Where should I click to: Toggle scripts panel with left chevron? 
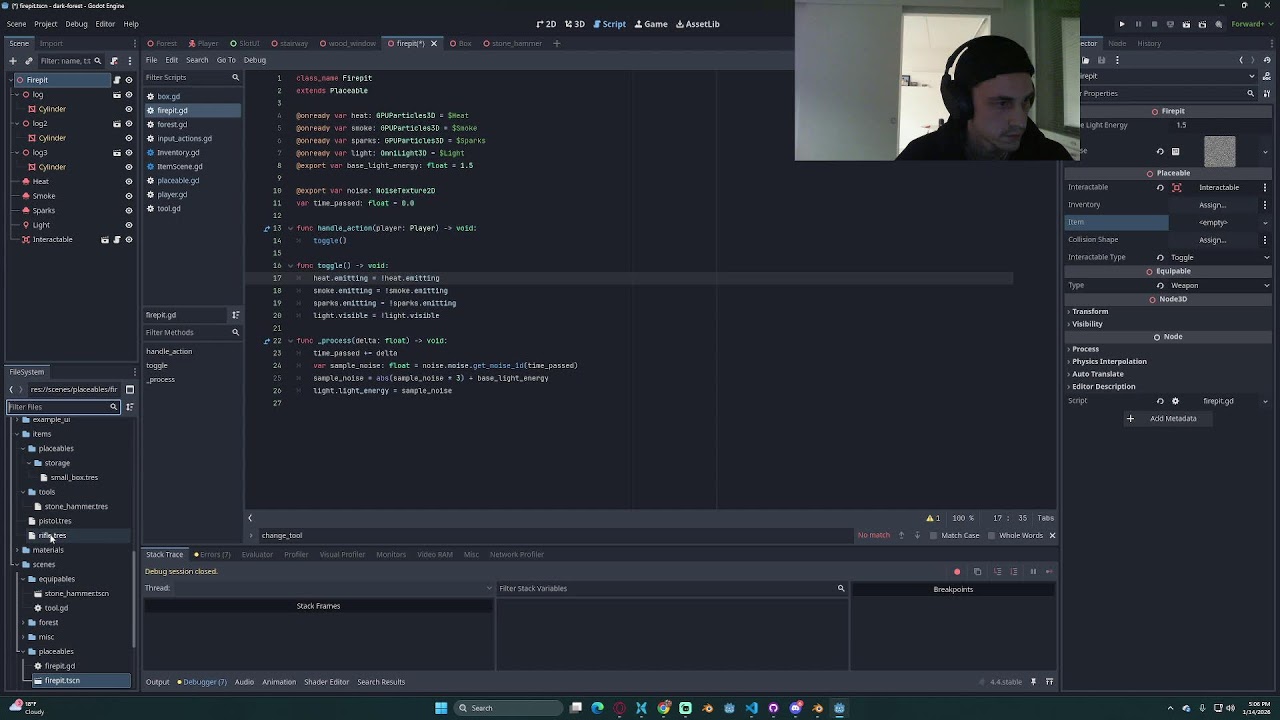[250, 518]
